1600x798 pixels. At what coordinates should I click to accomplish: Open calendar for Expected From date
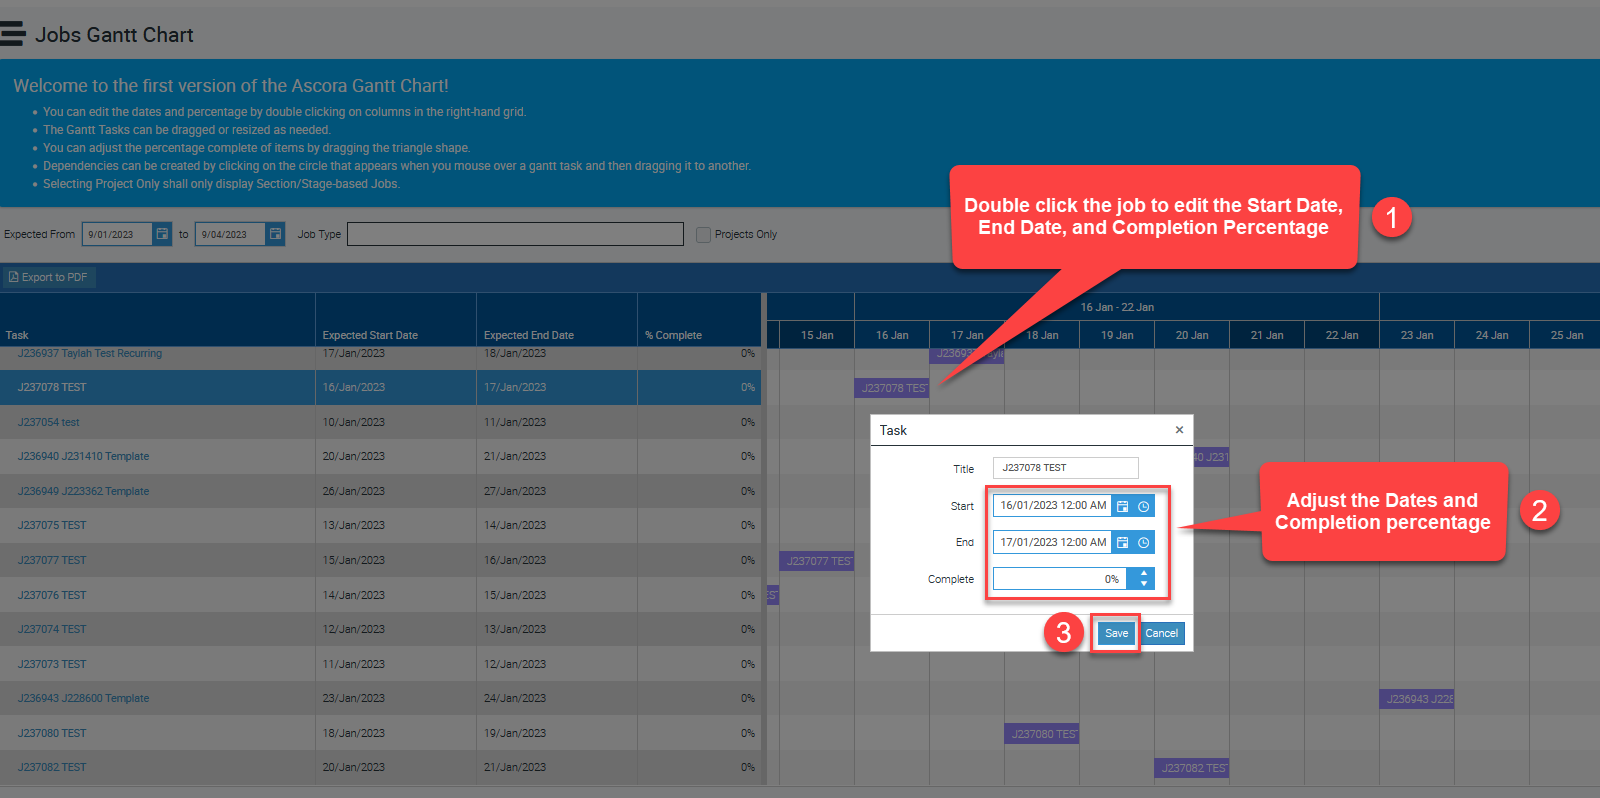coord(162,234)
